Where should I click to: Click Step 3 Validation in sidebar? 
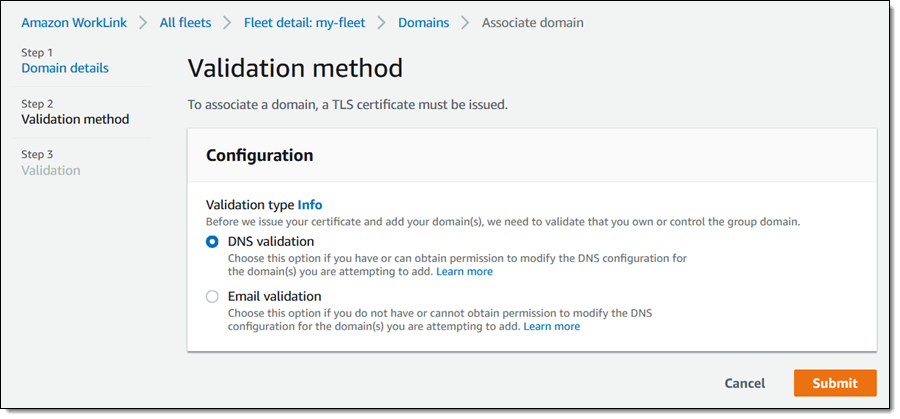pos(51,170)
